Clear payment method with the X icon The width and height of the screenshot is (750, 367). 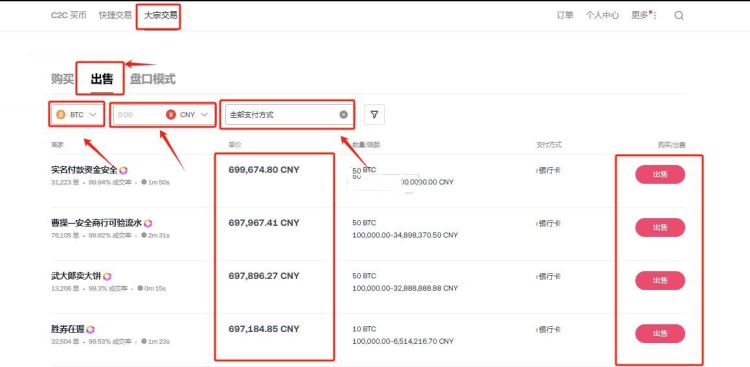click(343, 114)
